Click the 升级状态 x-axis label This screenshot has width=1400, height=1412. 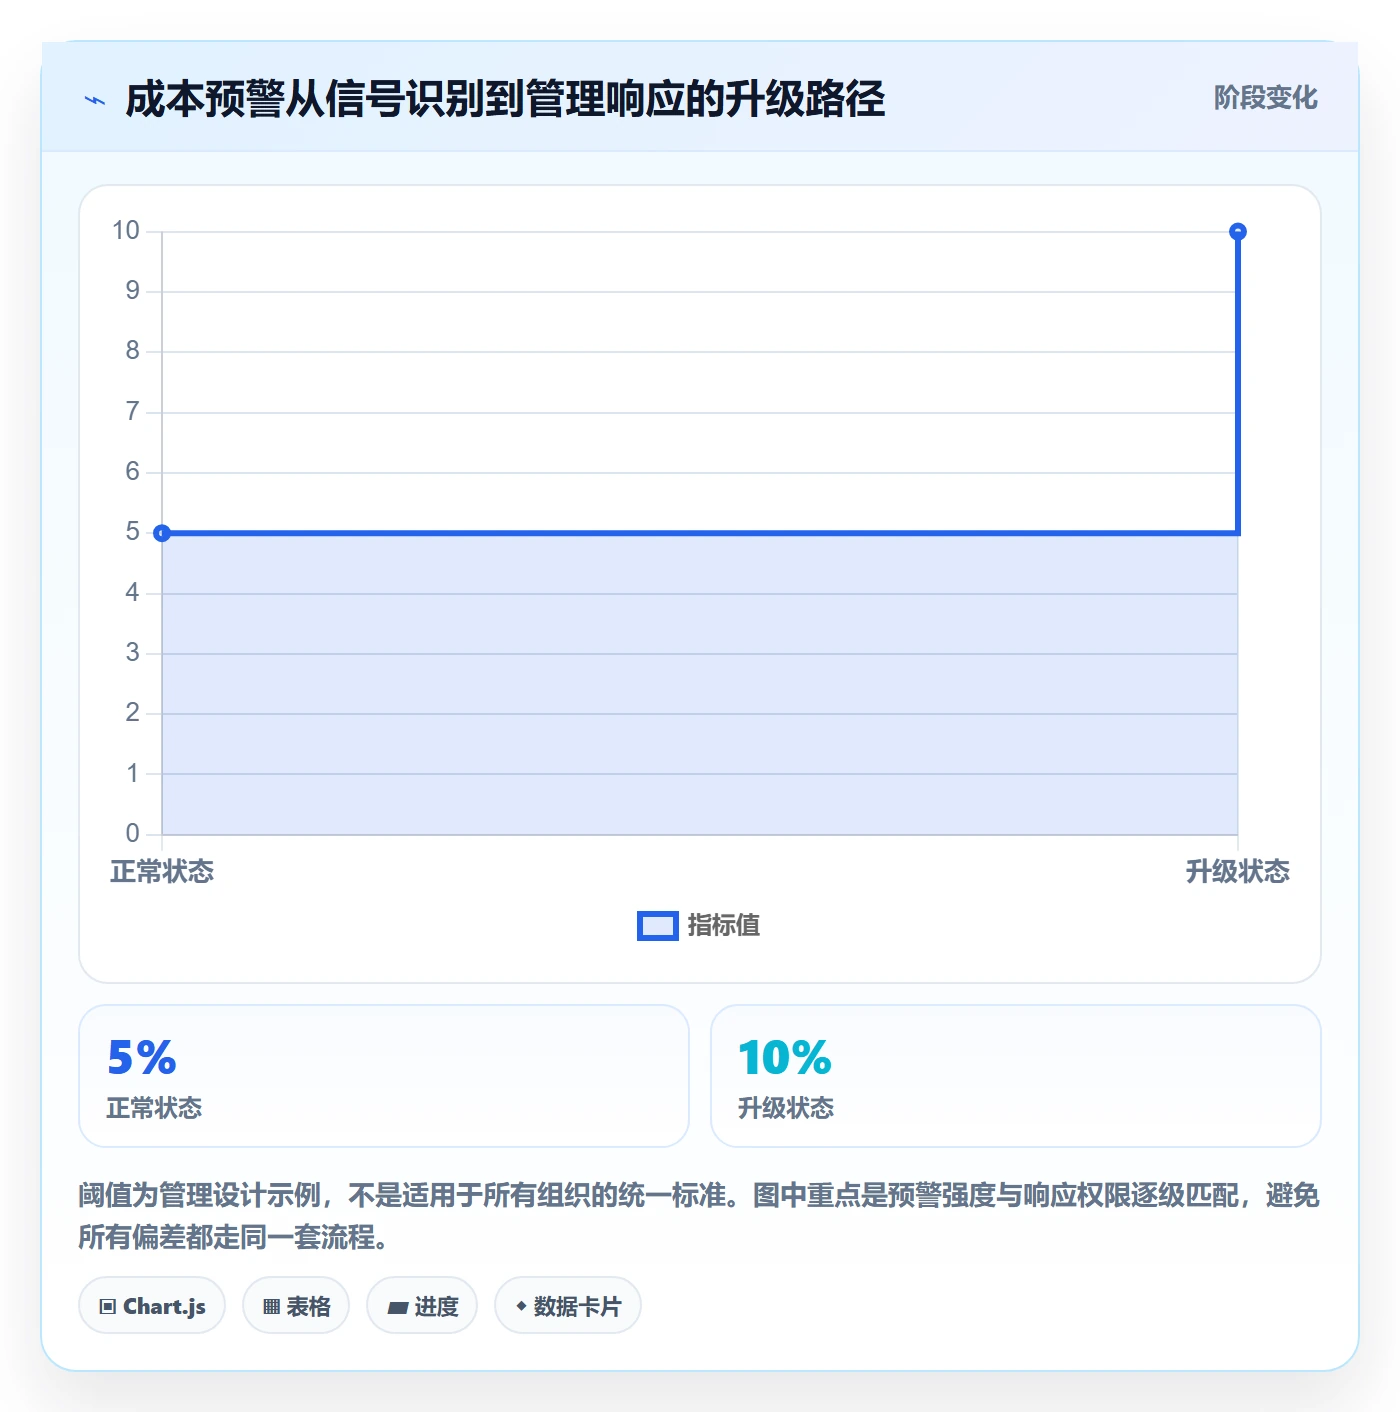tap(1238, 871)
